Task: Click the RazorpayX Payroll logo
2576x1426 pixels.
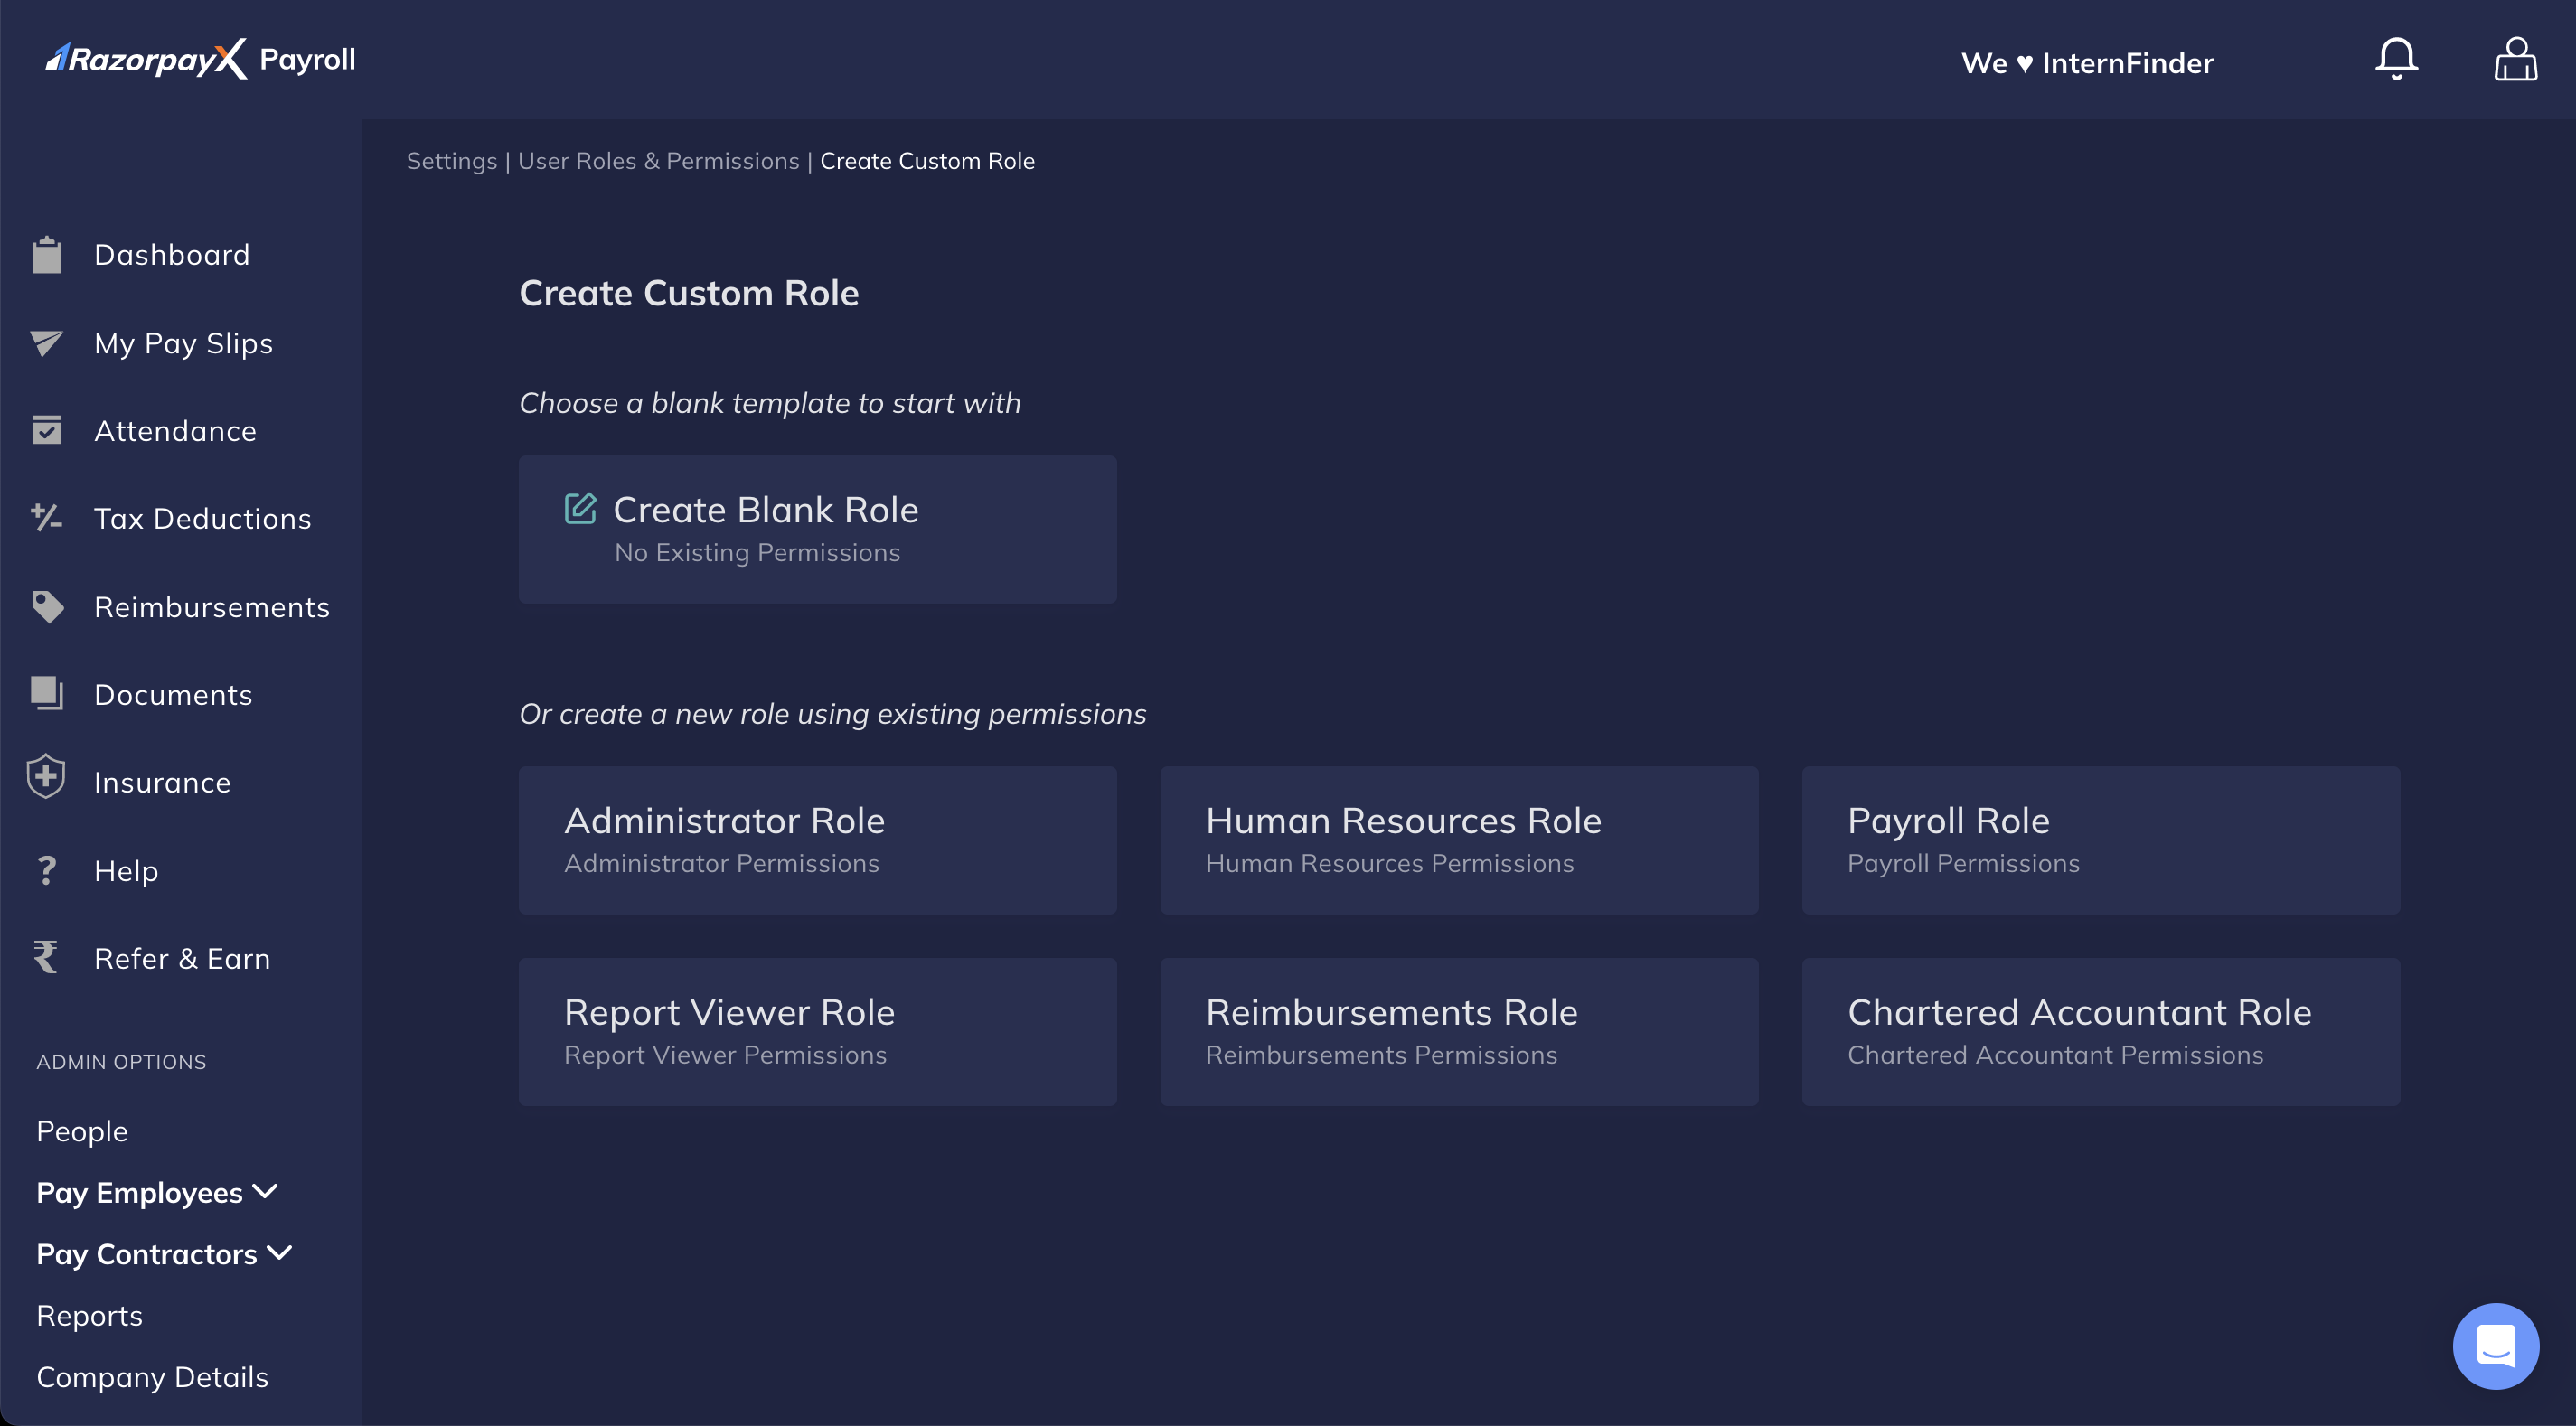Action: coord(201,59)
